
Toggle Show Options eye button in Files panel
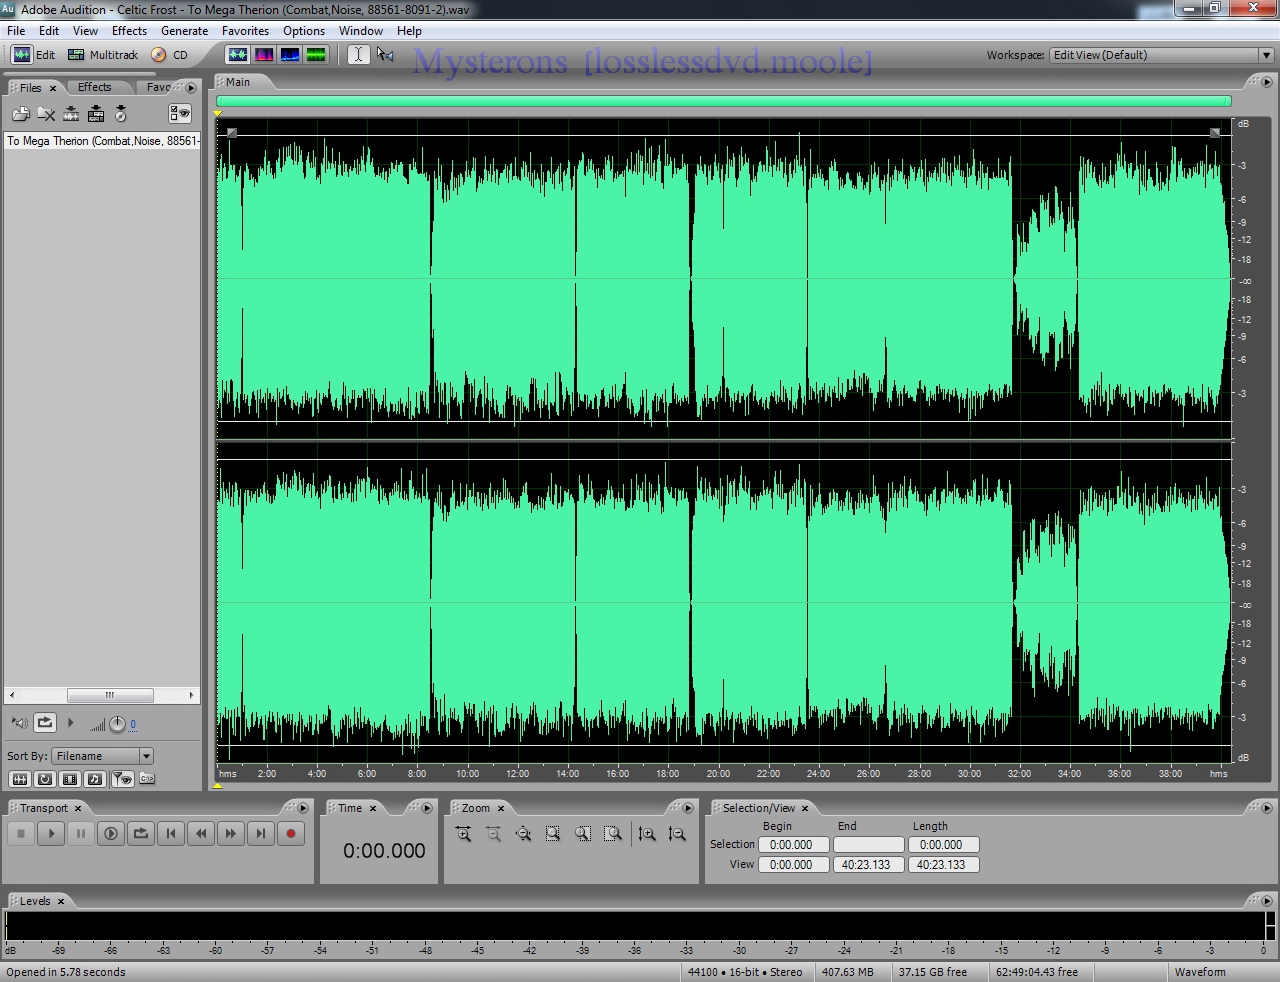point(180,114)
